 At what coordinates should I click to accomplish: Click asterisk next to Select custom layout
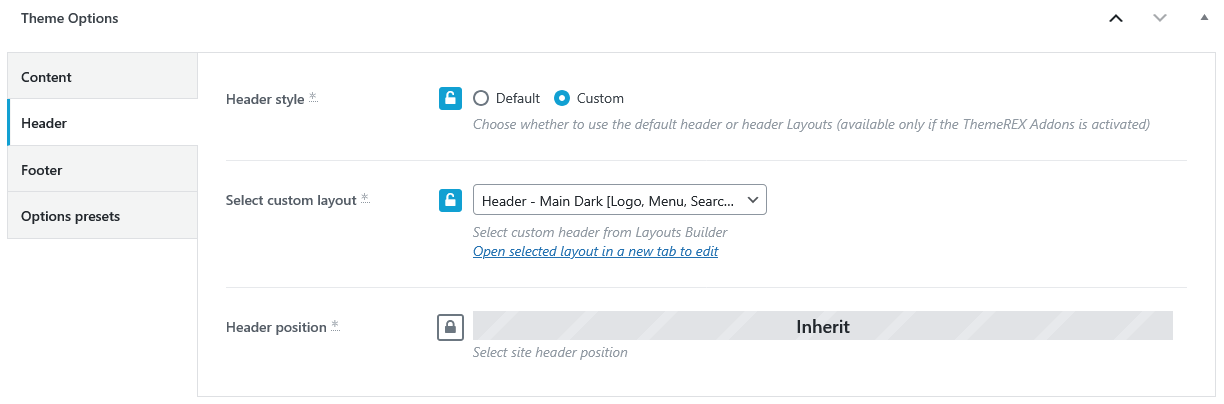pyautogui.click(x=365, y=199)
